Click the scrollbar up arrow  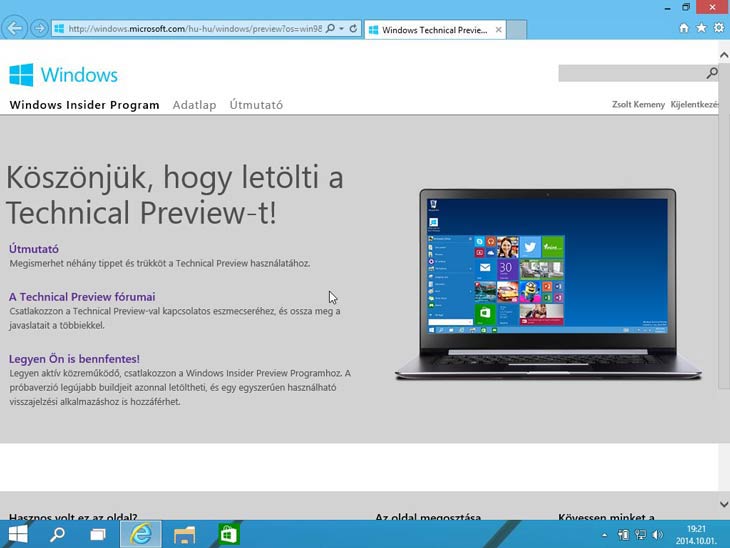(x=724, y=55)
